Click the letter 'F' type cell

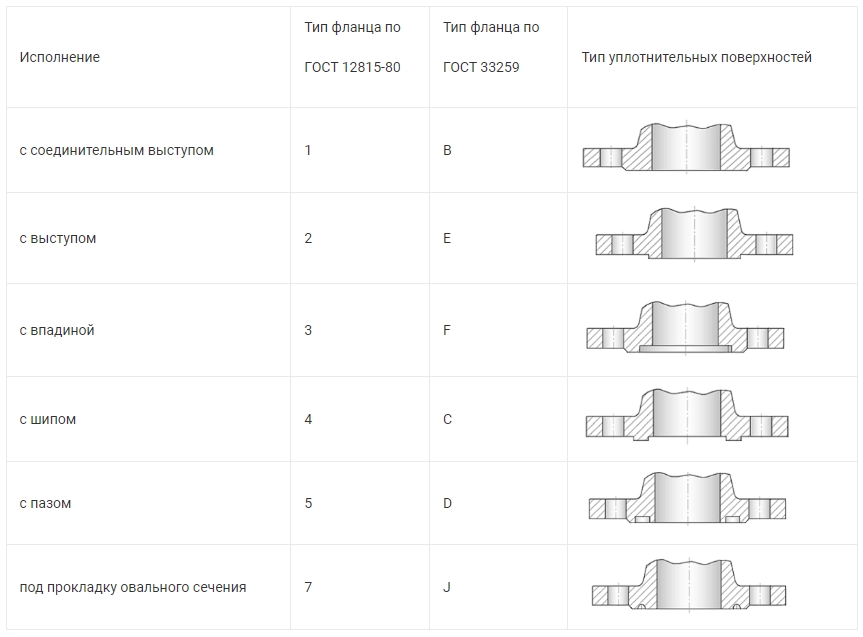pos(447,330)
